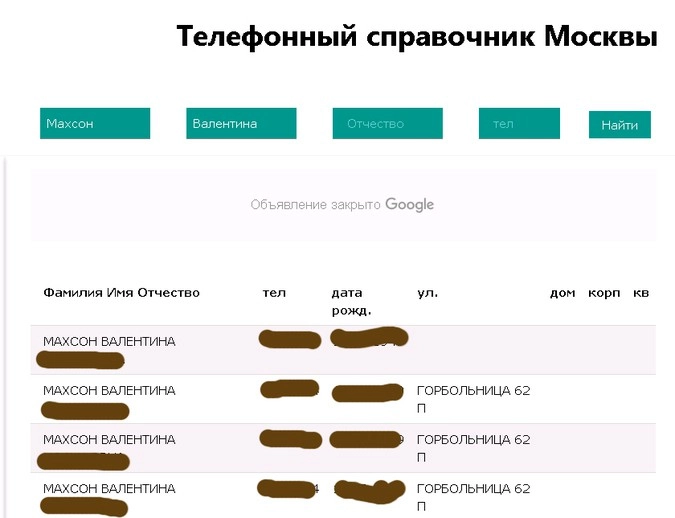Select the second МАХСОН ВАЛЕНТИНА result name
This screenshot has height=518, width=675.
click(x=109, y=390)
